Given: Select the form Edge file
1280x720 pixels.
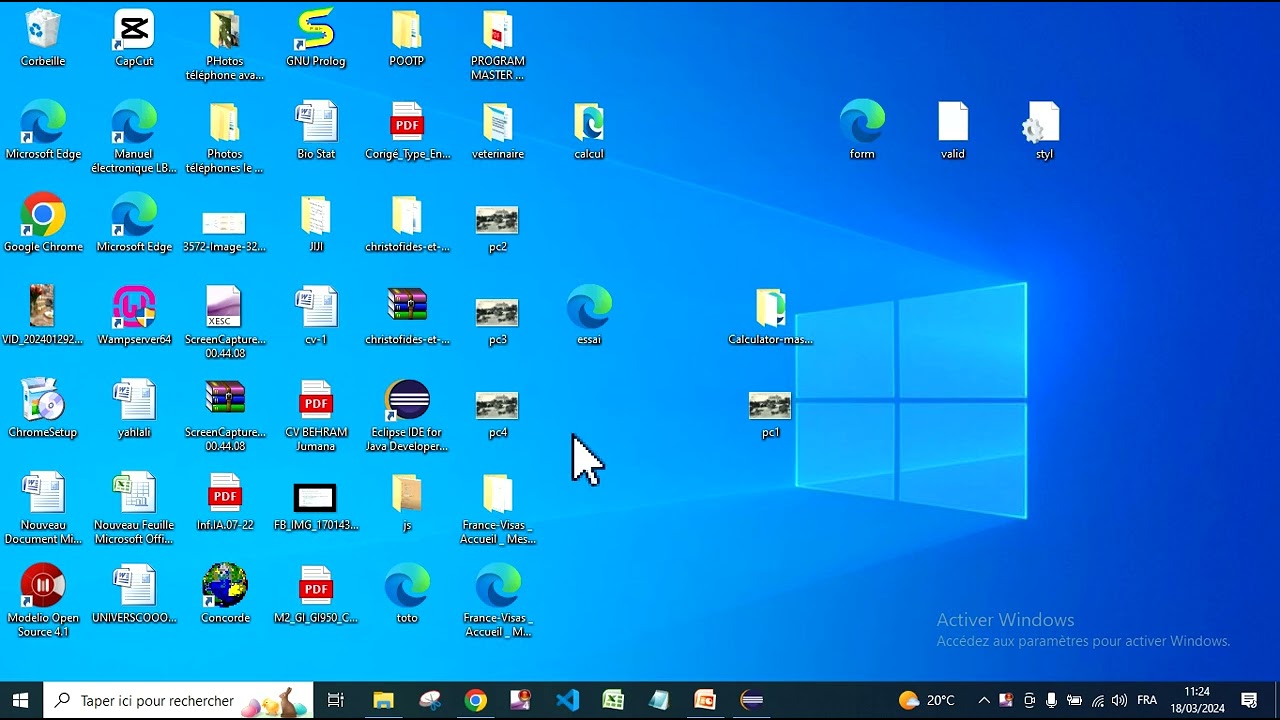Looking at the screenshot, I should pos(862,131).
